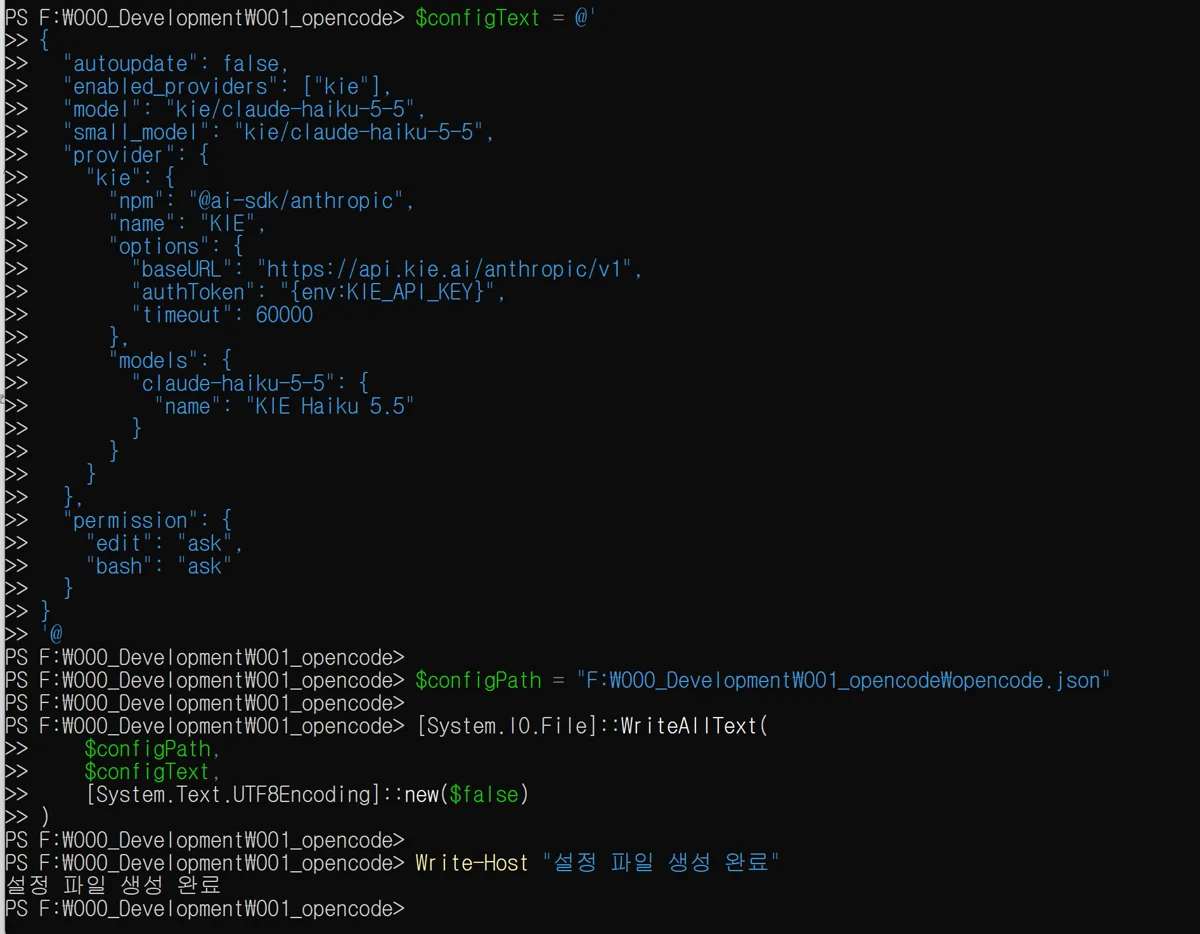The image size is (1200, 934).
Task: Click the "name": "KIE Haiku 5.5" line
Action: pyautogui.click(x=284, y=406)
